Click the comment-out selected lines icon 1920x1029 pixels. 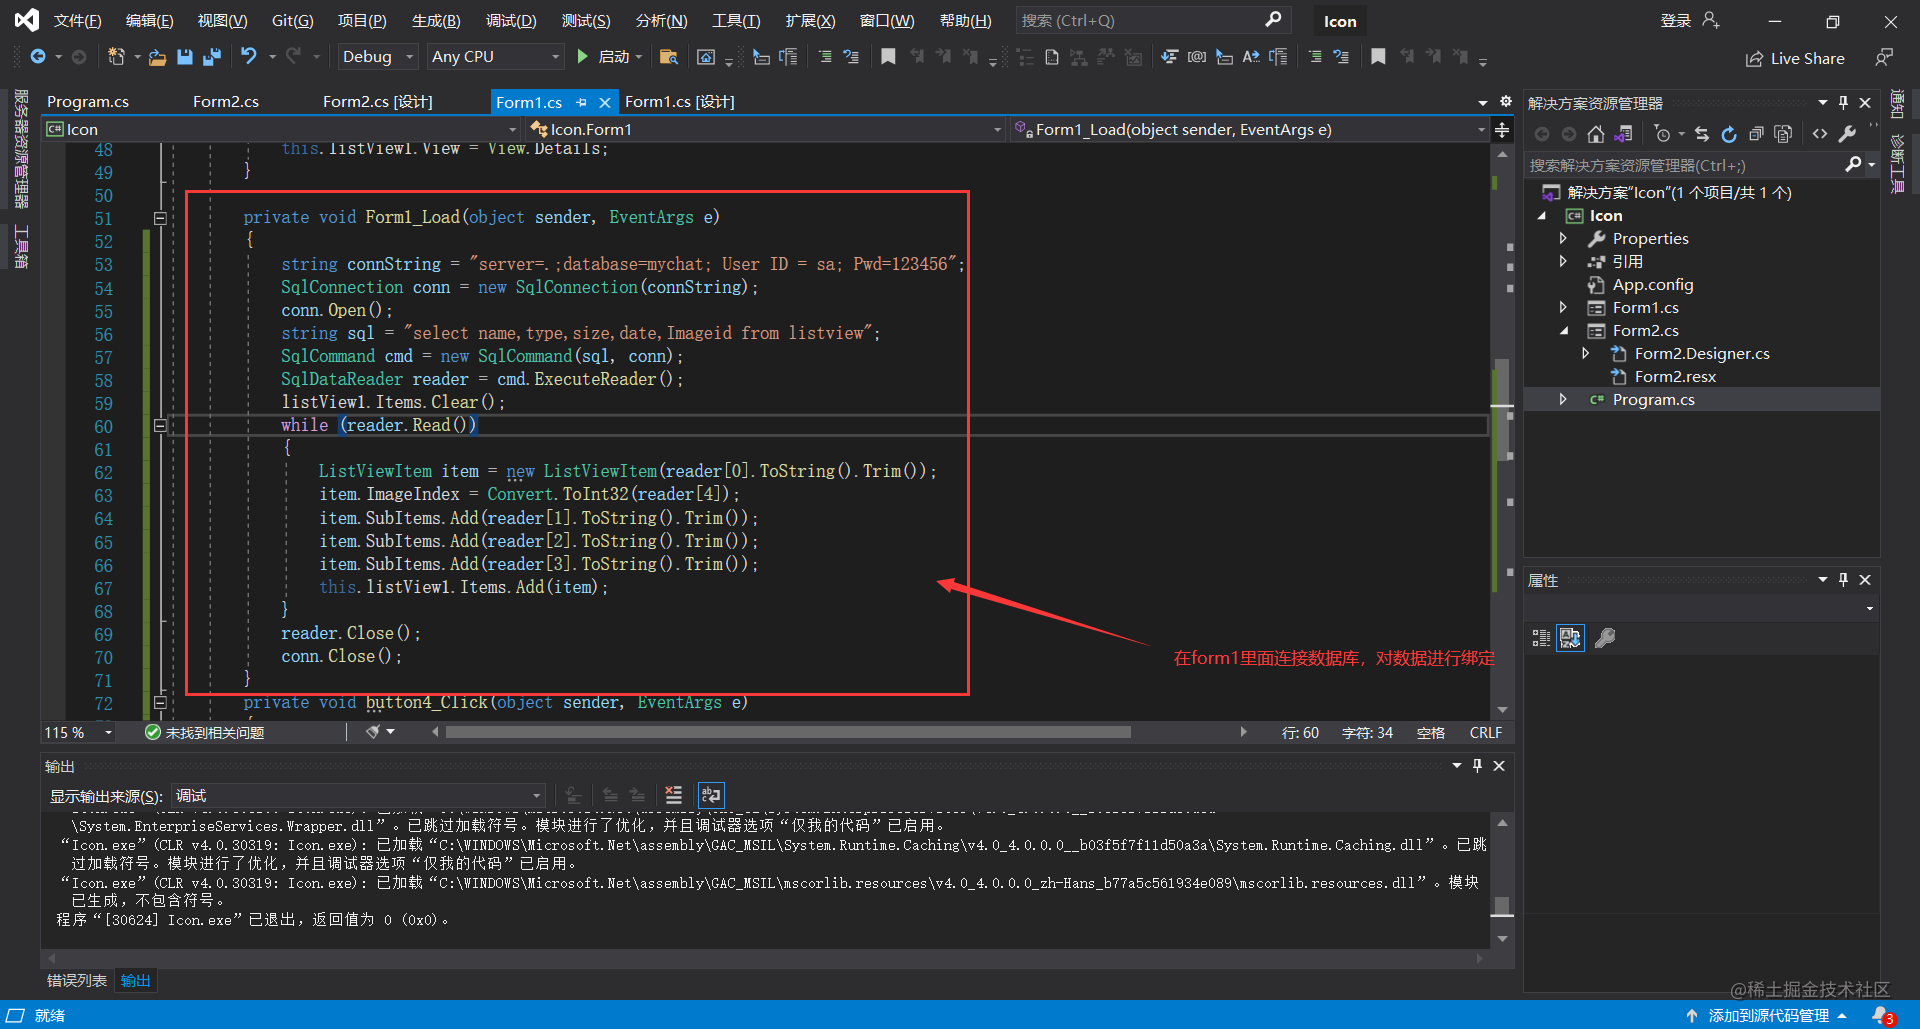coord(825,57)
